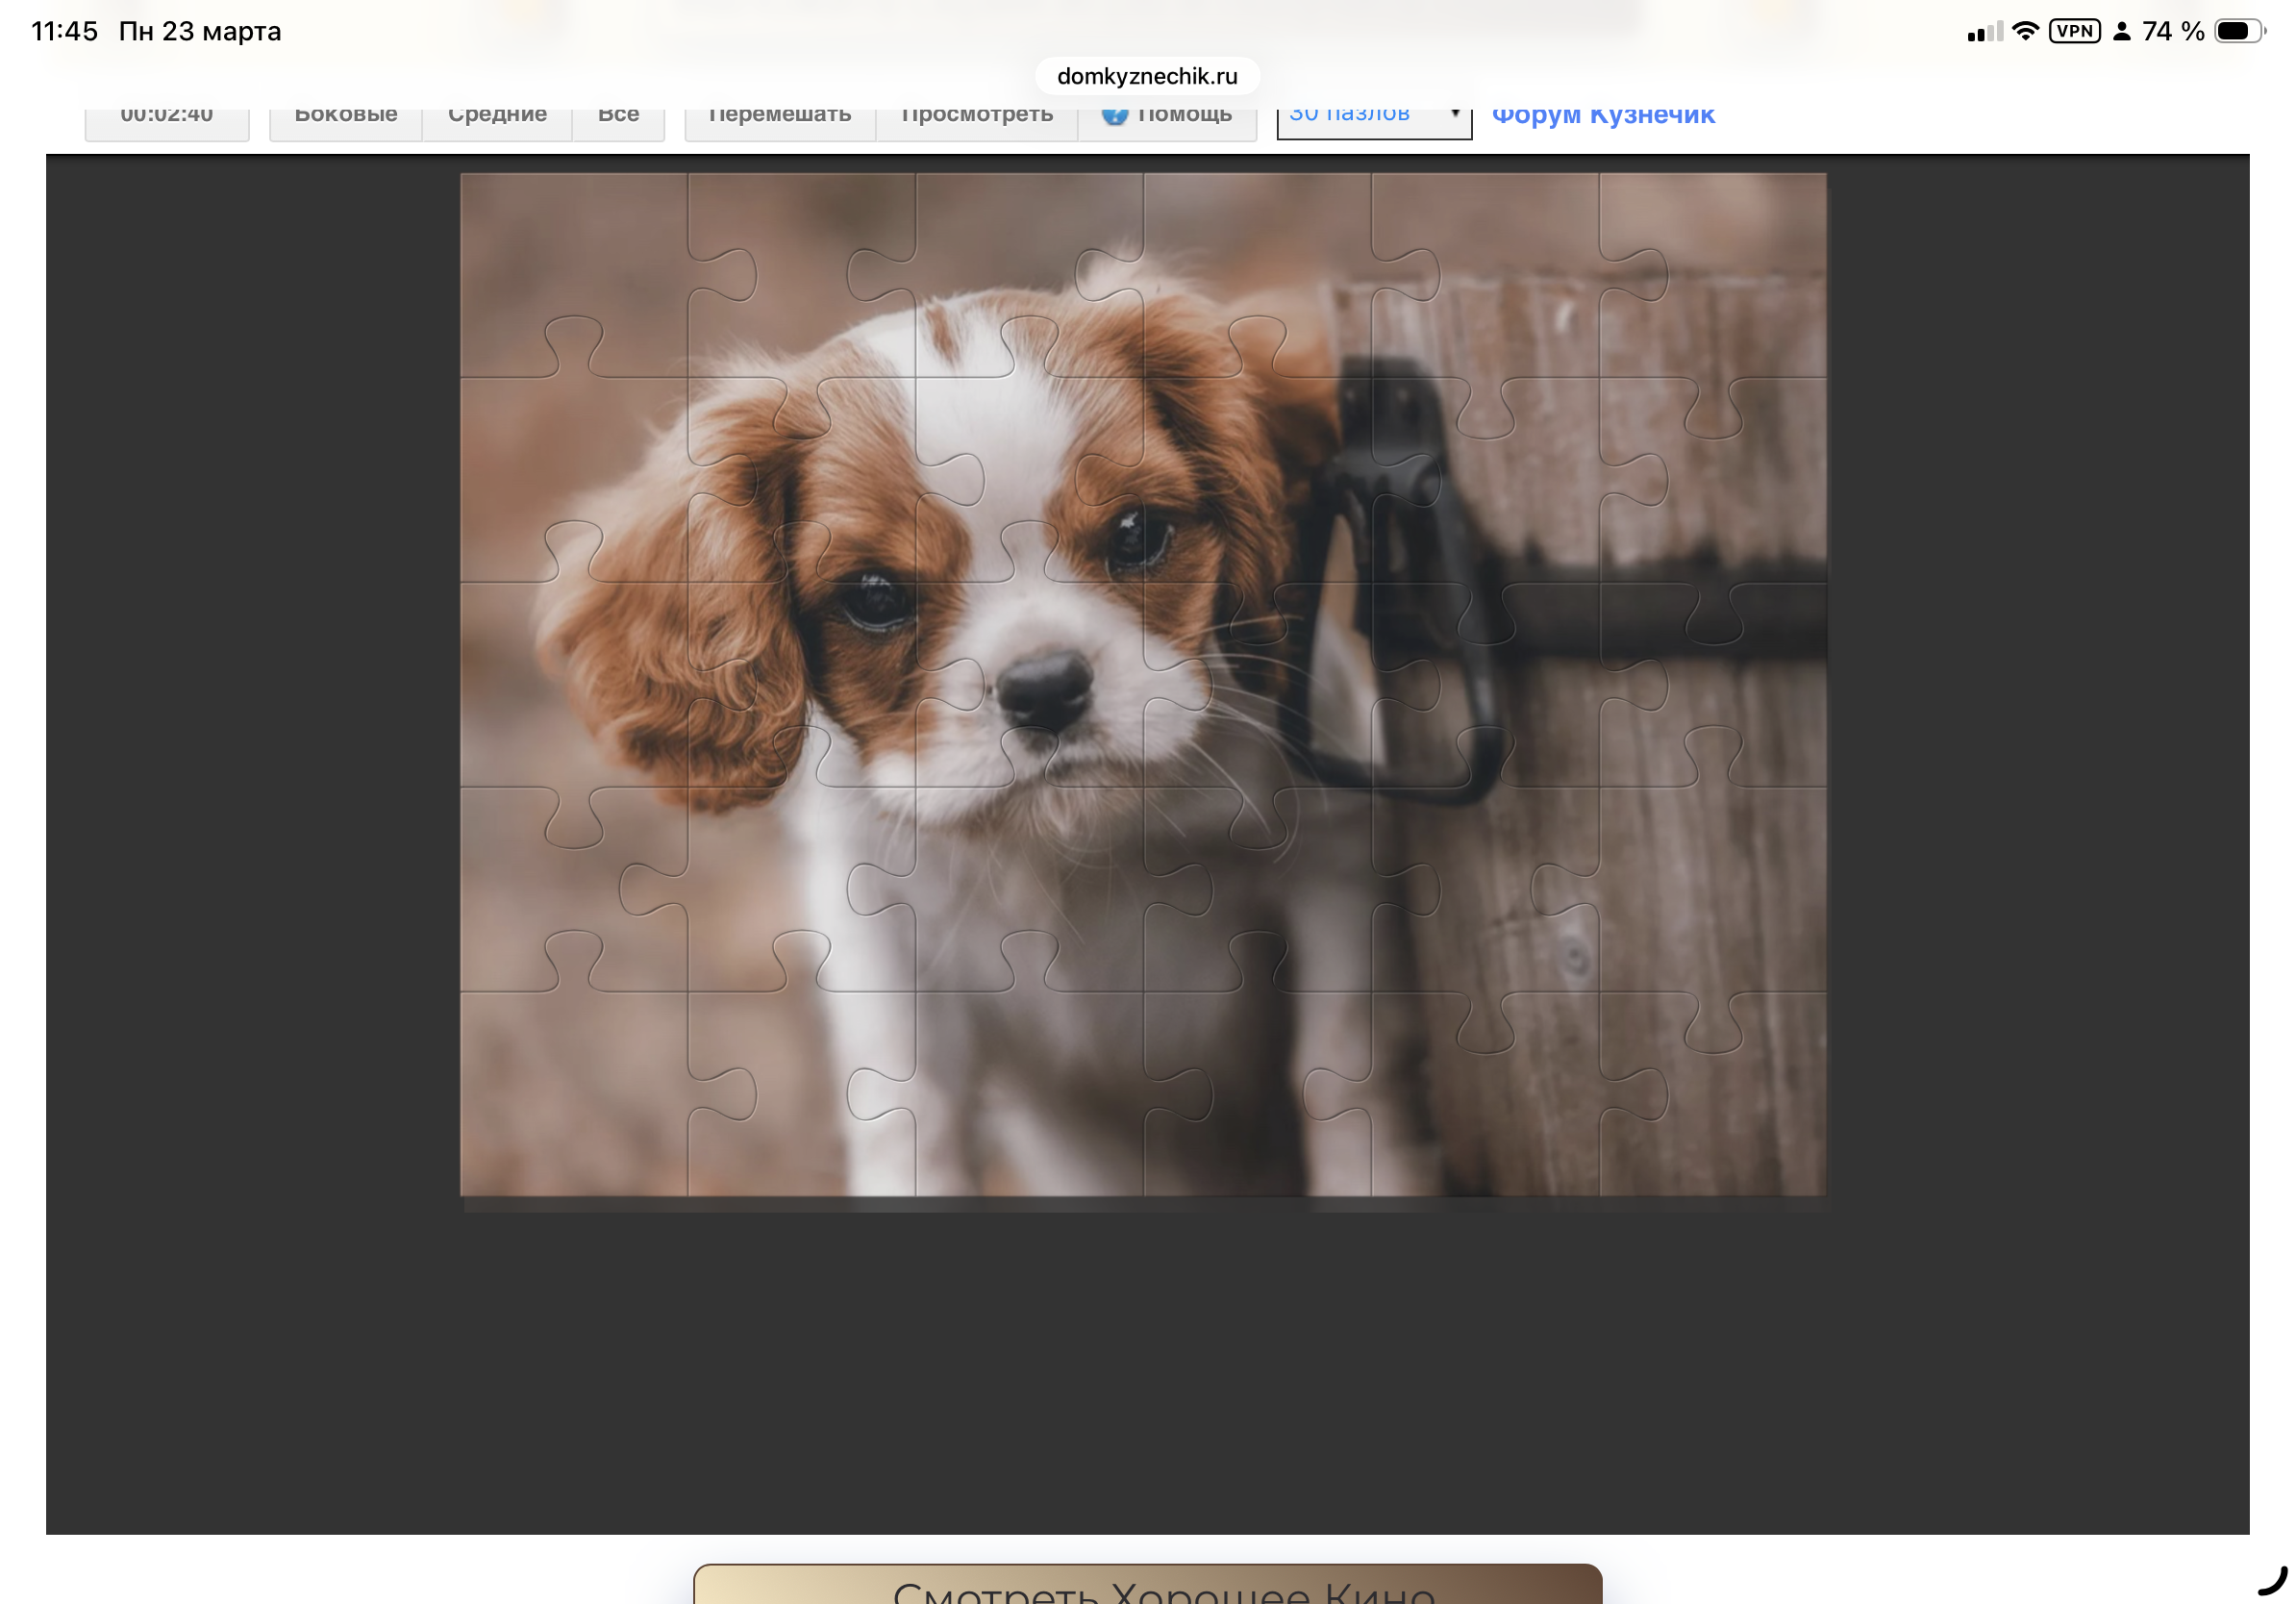The image size is (2296, 1604).
Task: Tap the battery indicator icon
Action: tap(2238, 31)
